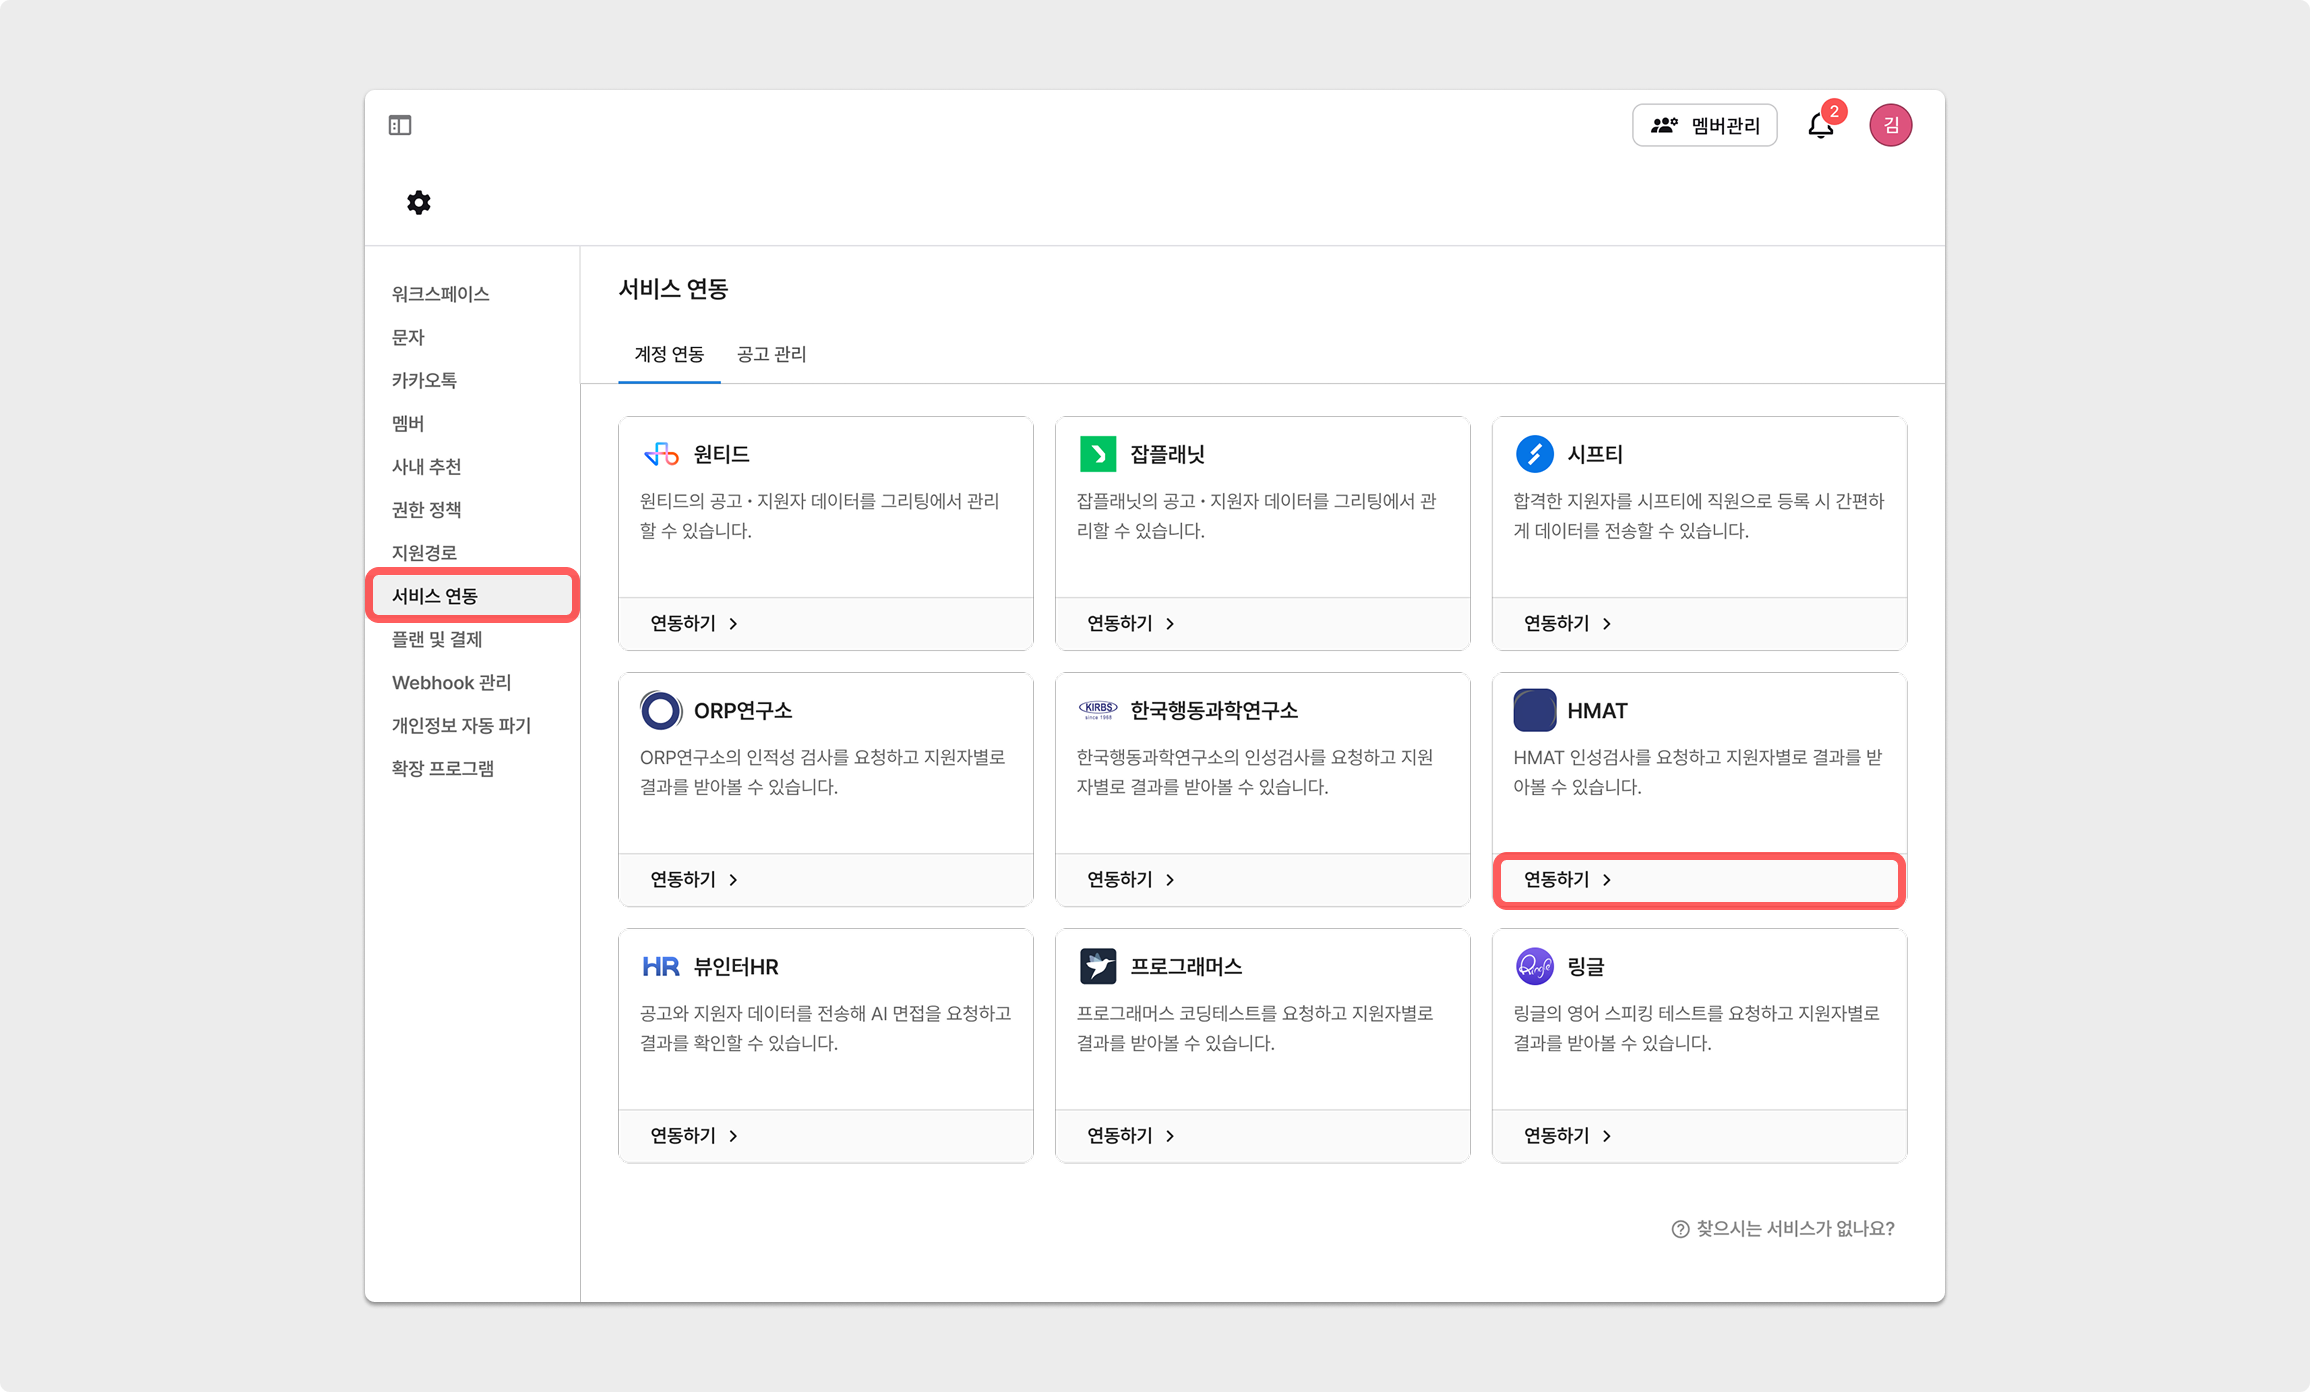The height and width of the screenshot is (1392, 2310).
Task: Go to Webhook 관리 in the sidebar
Action: pyautogui.click(x=451, y=682)
